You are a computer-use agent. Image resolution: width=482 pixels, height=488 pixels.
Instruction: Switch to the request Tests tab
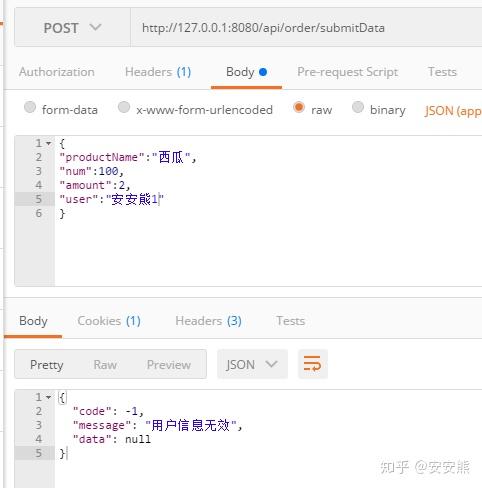(442, 72)
